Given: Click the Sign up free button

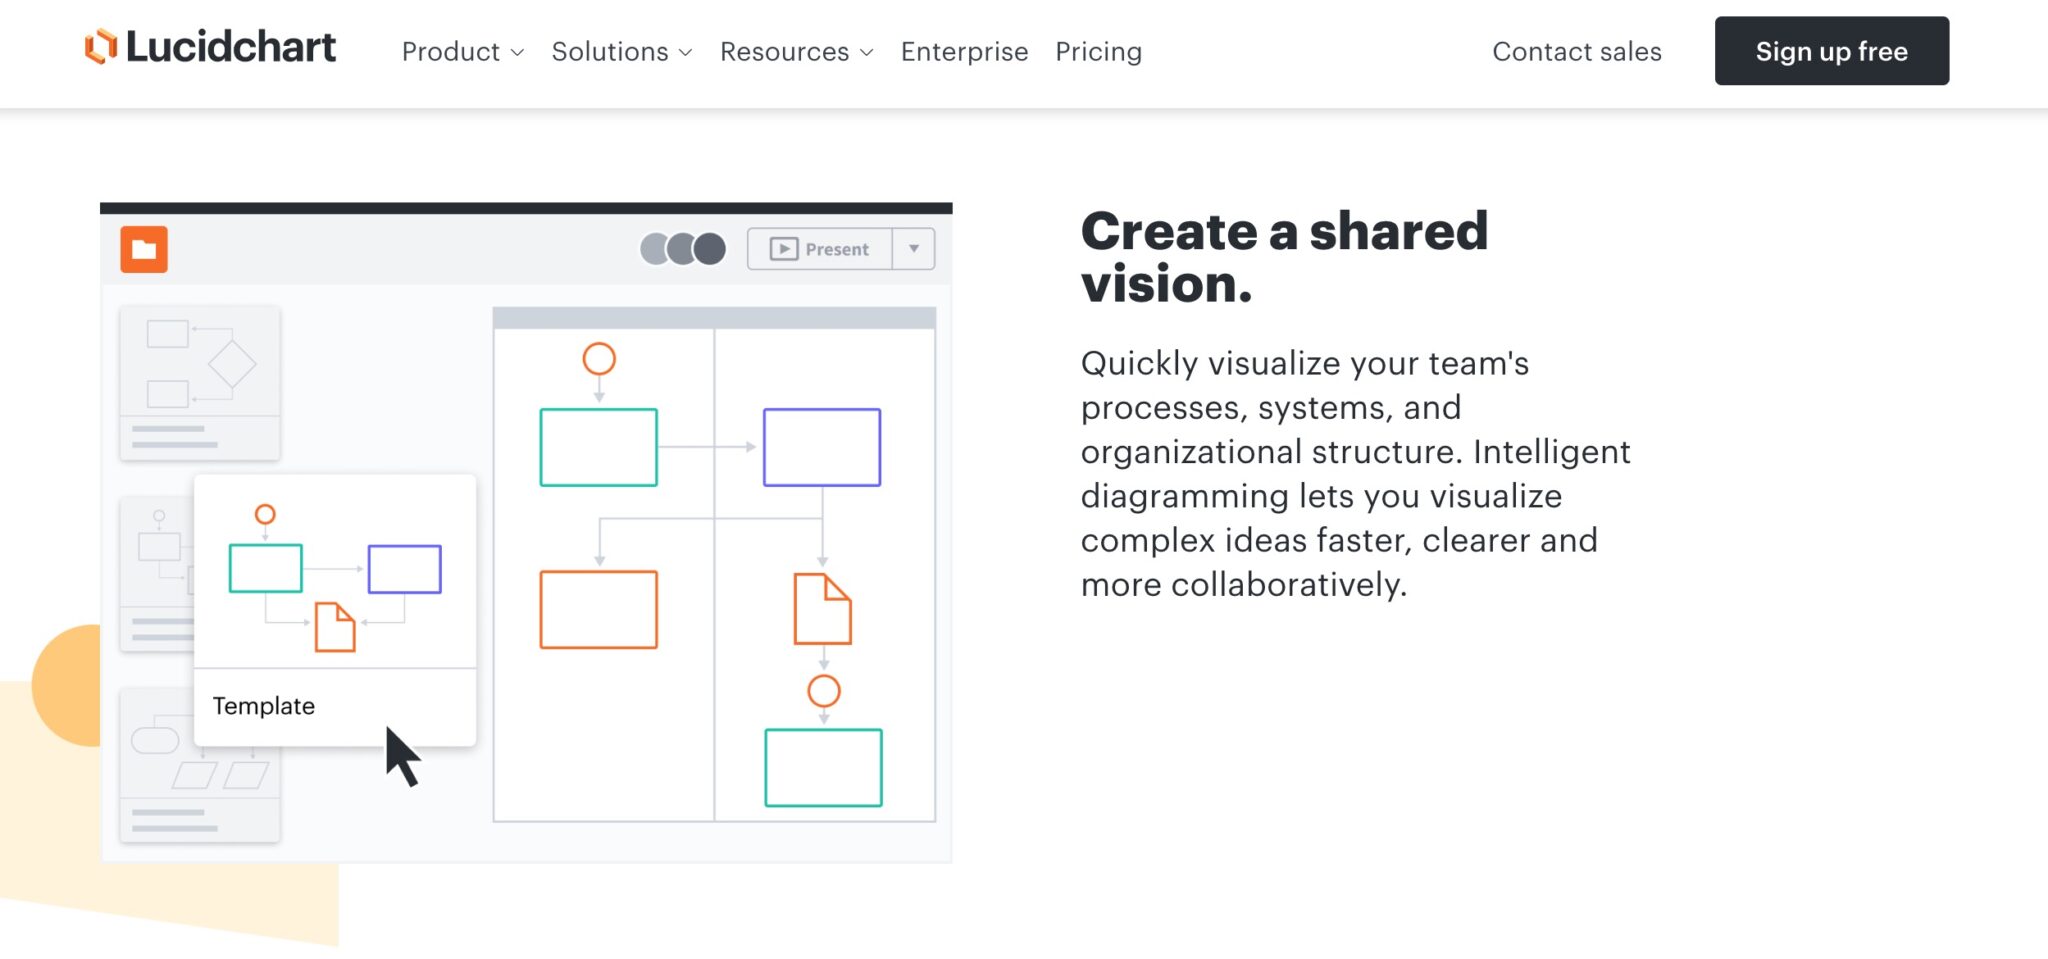Looking at the screenshot, I should (x=1831, y=51).
